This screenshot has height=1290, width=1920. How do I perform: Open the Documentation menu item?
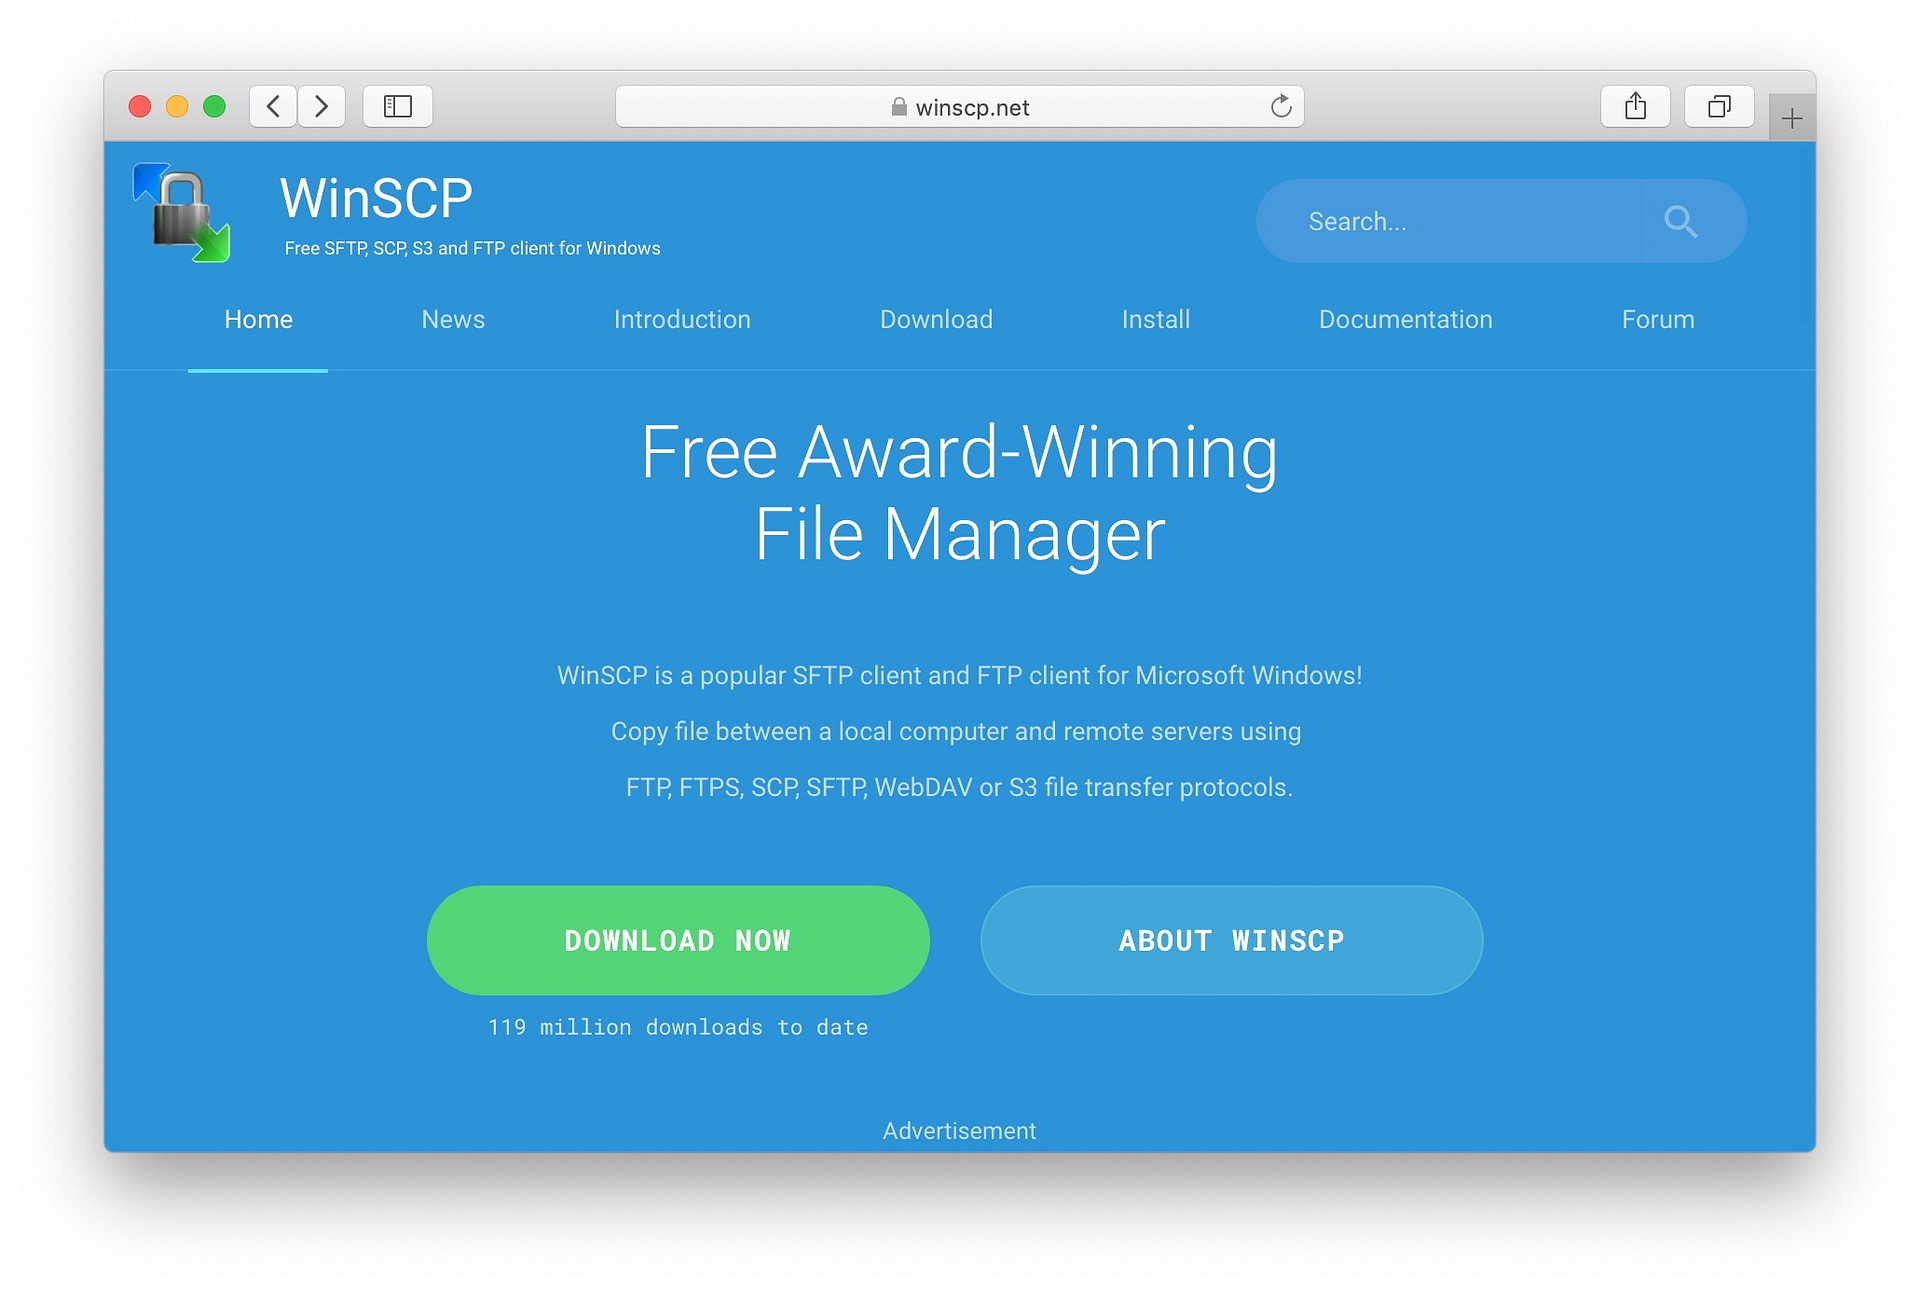click(1405, 320)
